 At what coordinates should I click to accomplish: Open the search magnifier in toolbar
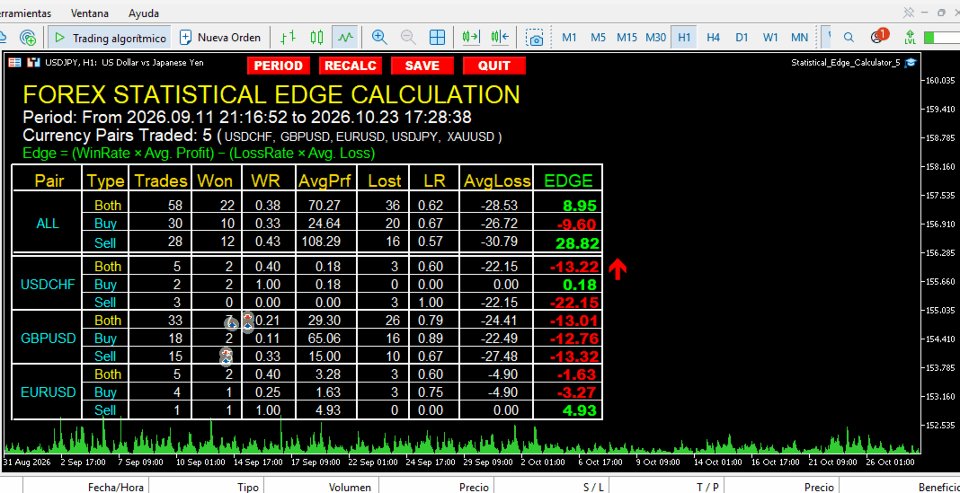coord(849,37)
